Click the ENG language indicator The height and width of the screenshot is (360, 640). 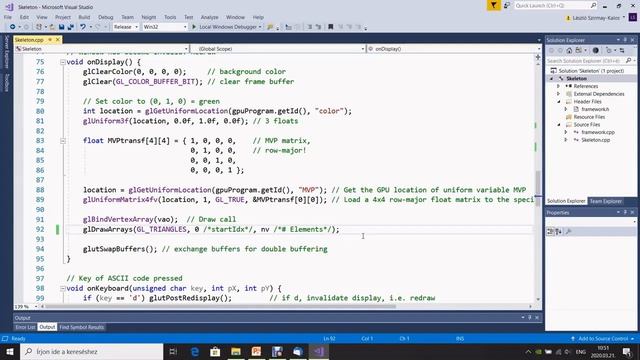coord(580,351)
